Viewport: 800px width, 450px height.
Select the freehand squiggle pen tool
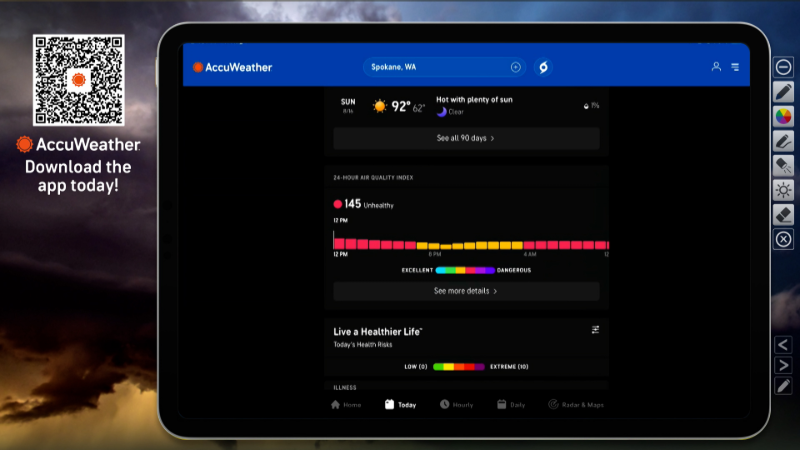coord(783,141)
